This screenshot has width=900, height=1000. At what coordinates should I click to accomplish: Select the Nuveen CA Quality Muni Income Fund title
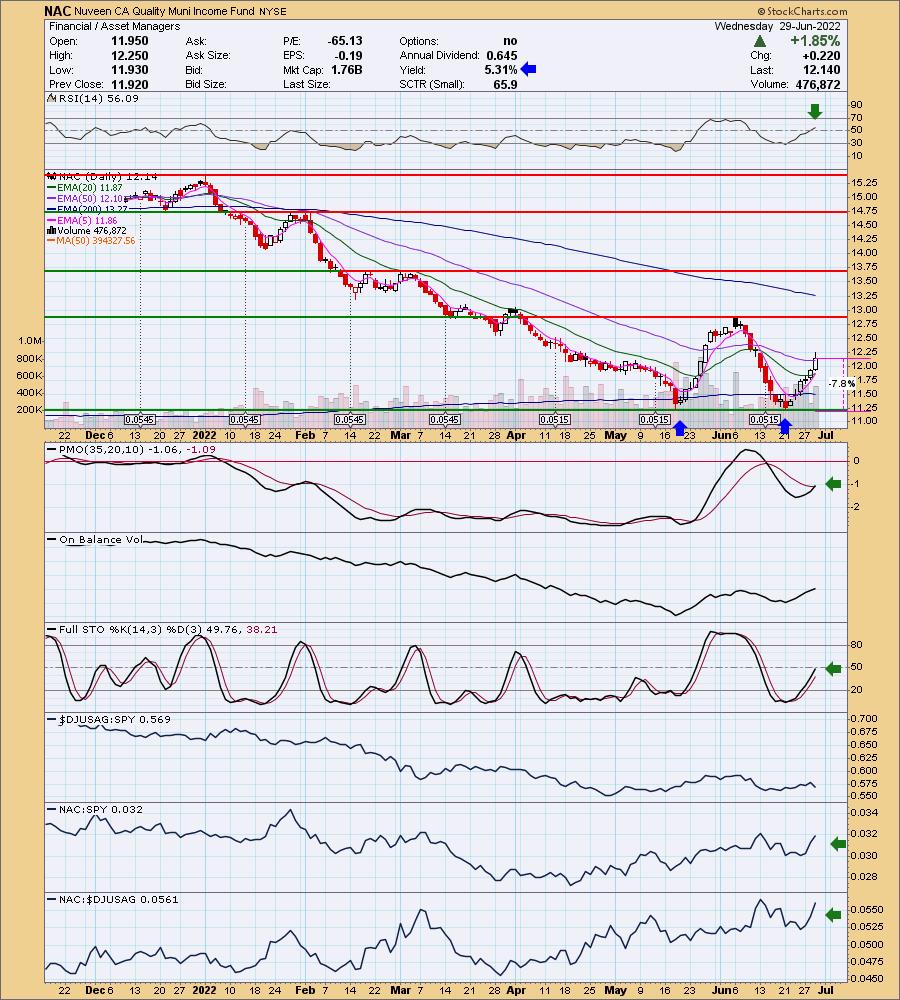pyautogui.click(x=165, y=11)
